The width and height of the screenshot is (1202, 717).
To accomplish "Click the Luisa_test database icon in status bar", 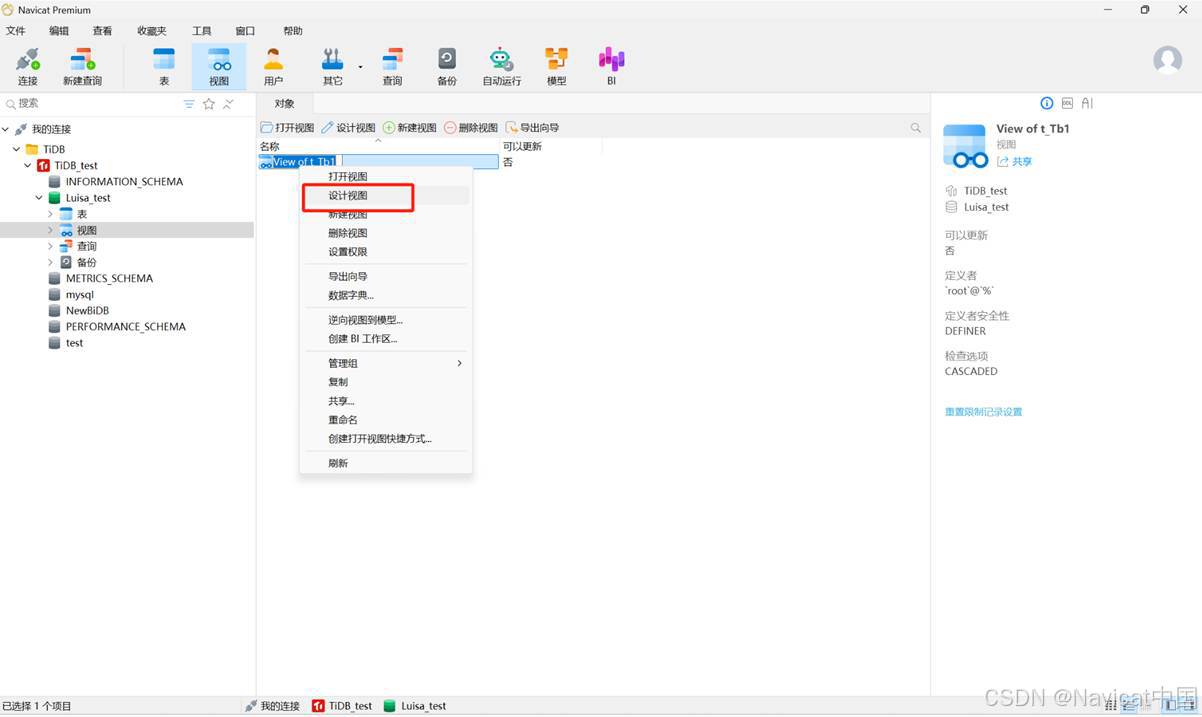I will click(x=390, y=706).
